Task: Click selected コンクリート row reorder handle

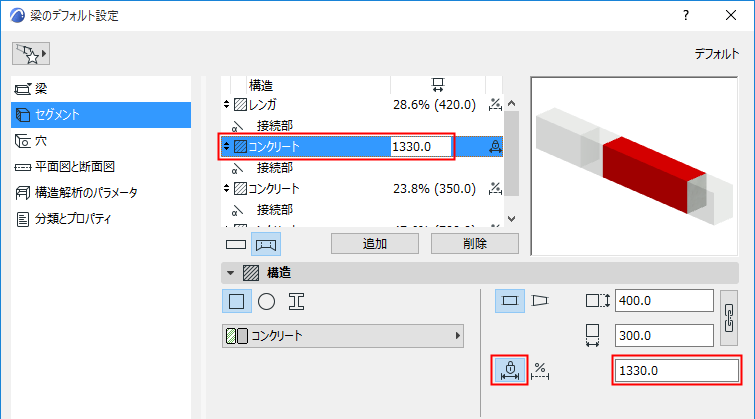Action: pos(226,146)
